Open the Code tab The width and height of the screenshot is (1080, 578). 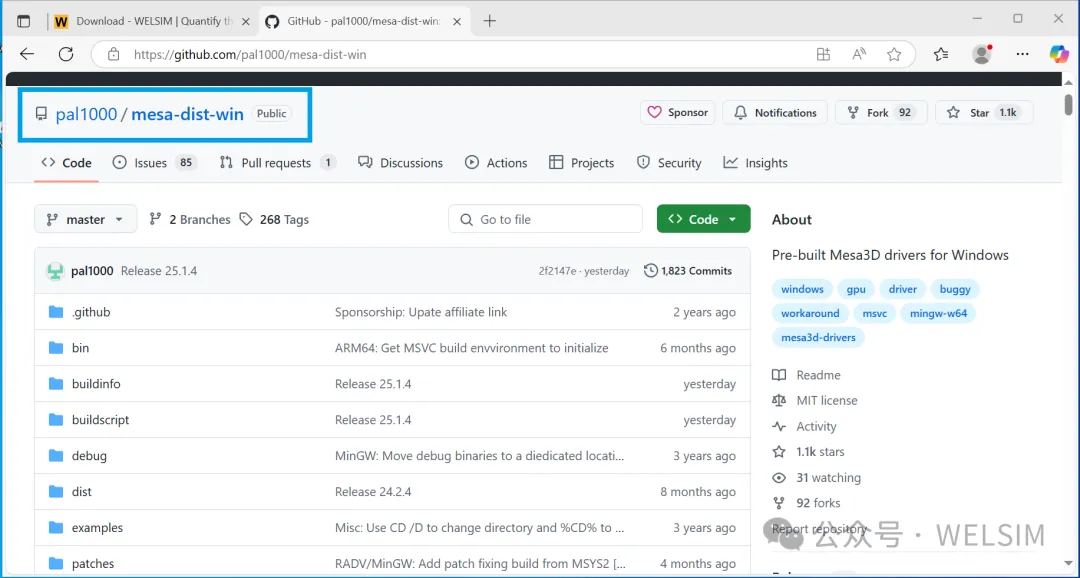click(66, 163)
